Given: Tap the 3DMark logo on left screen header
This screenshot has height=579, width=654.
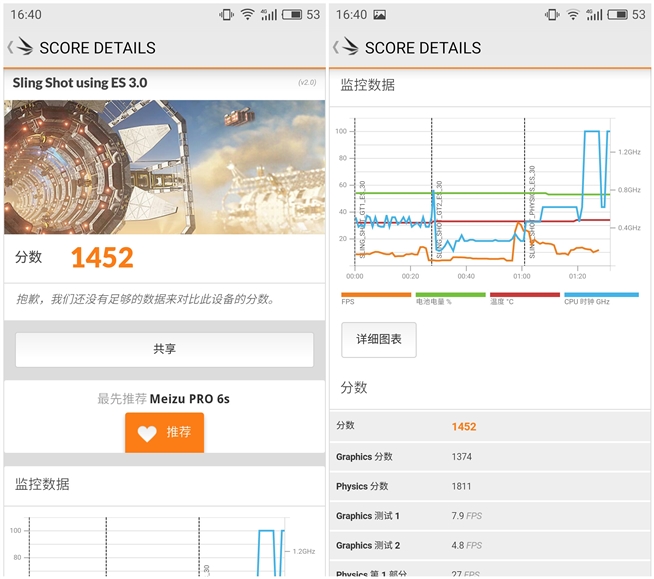Looking at the screenshot, I should pos(24,46).
